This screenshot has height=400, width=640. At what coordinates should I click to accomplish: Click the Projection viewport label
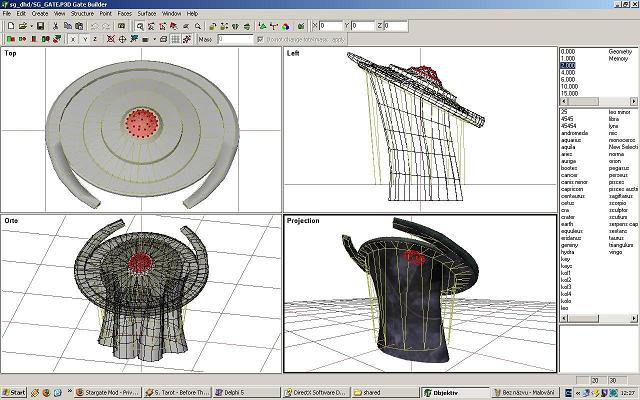[x=303, y=220]
